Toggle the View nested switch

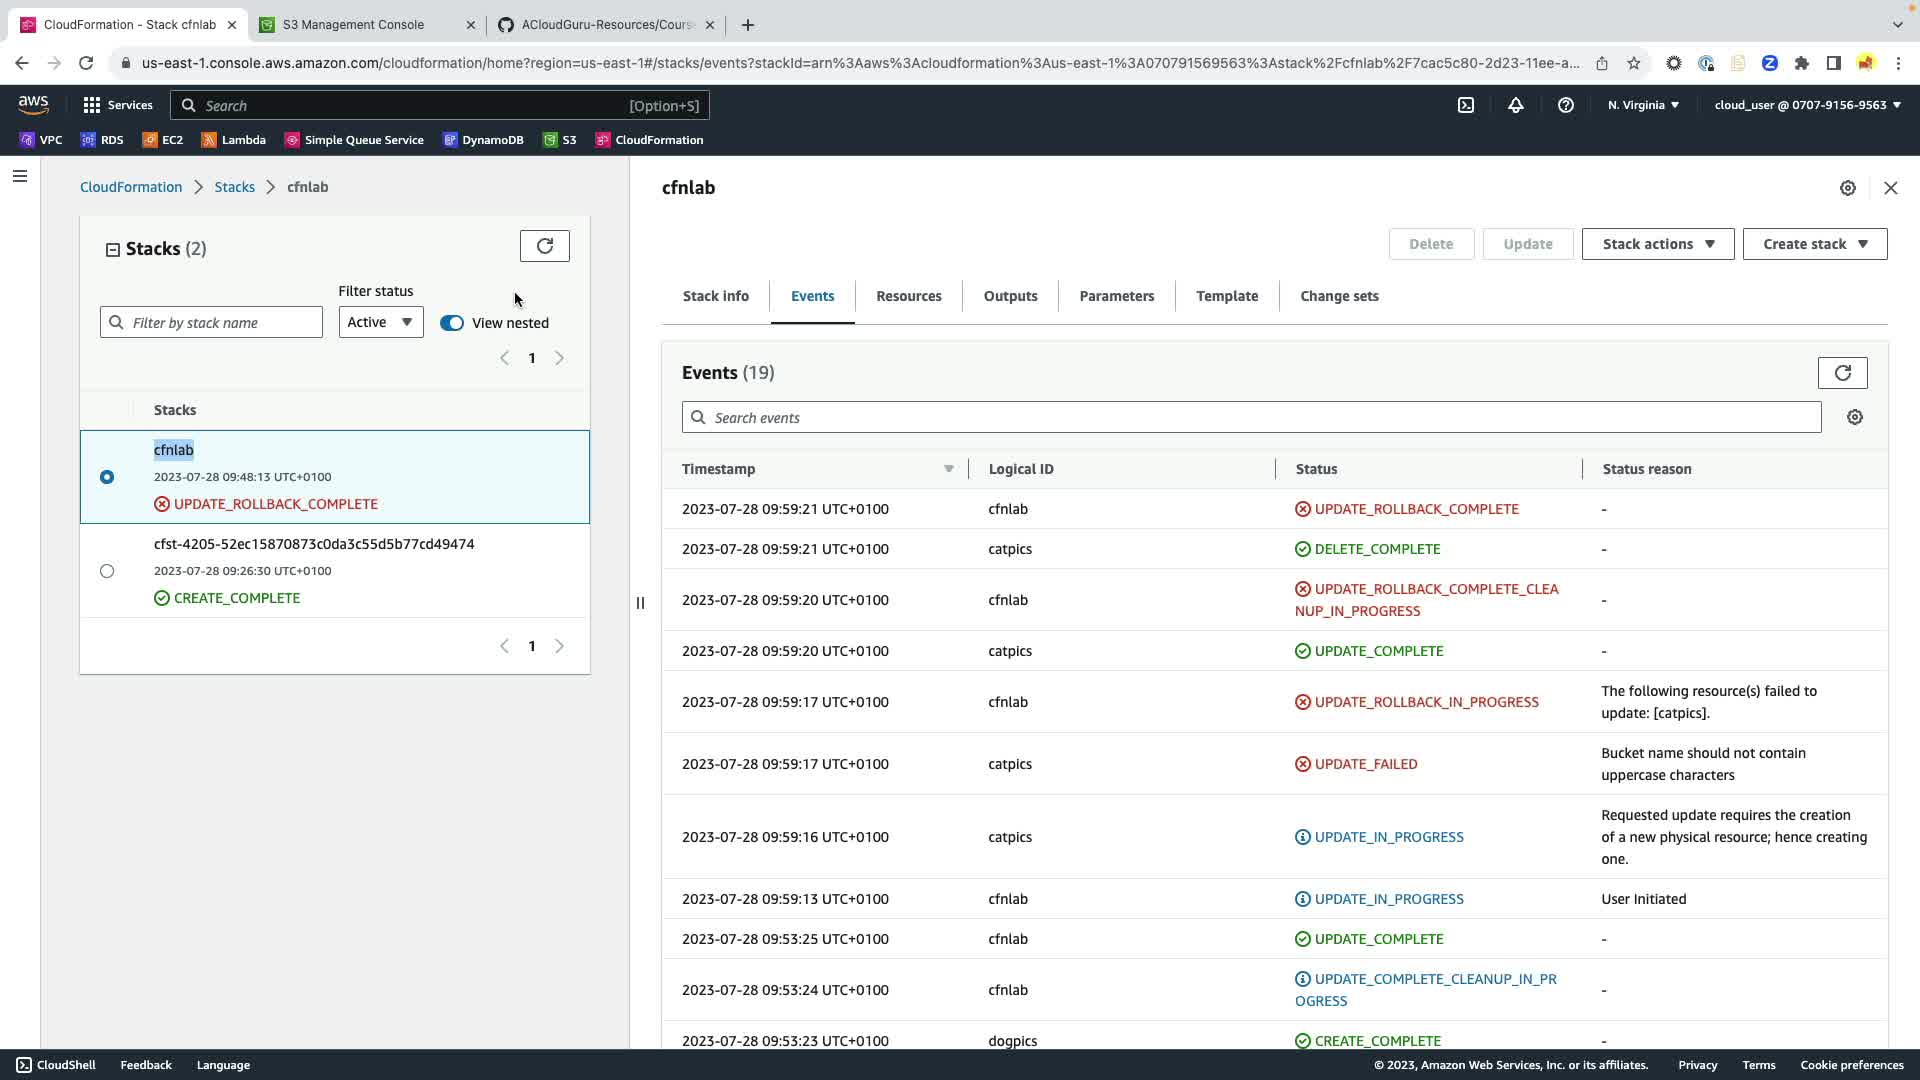[452, 323]
